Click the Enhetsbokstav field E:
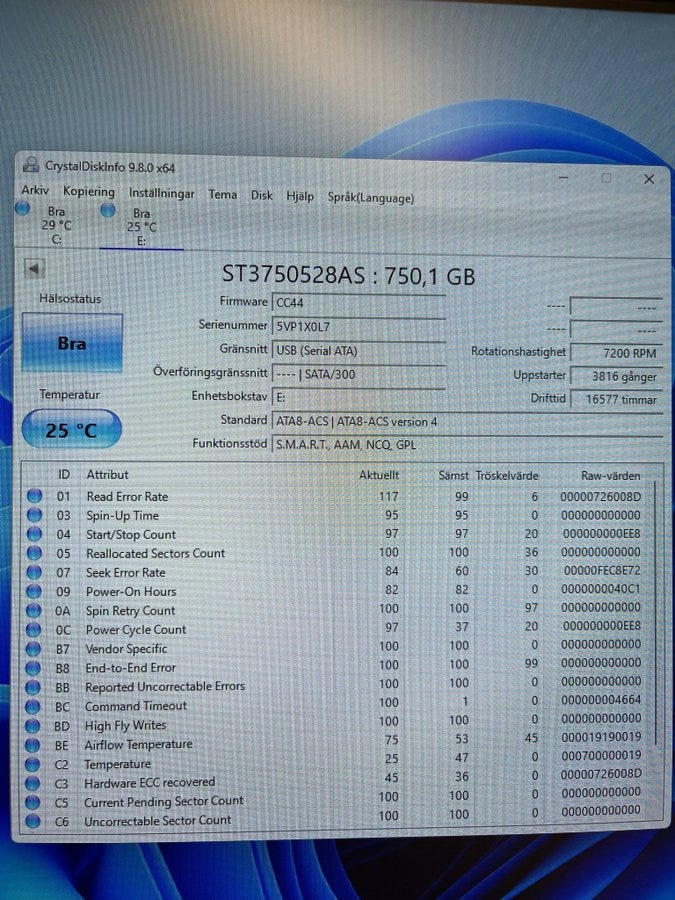 (359, 397)
